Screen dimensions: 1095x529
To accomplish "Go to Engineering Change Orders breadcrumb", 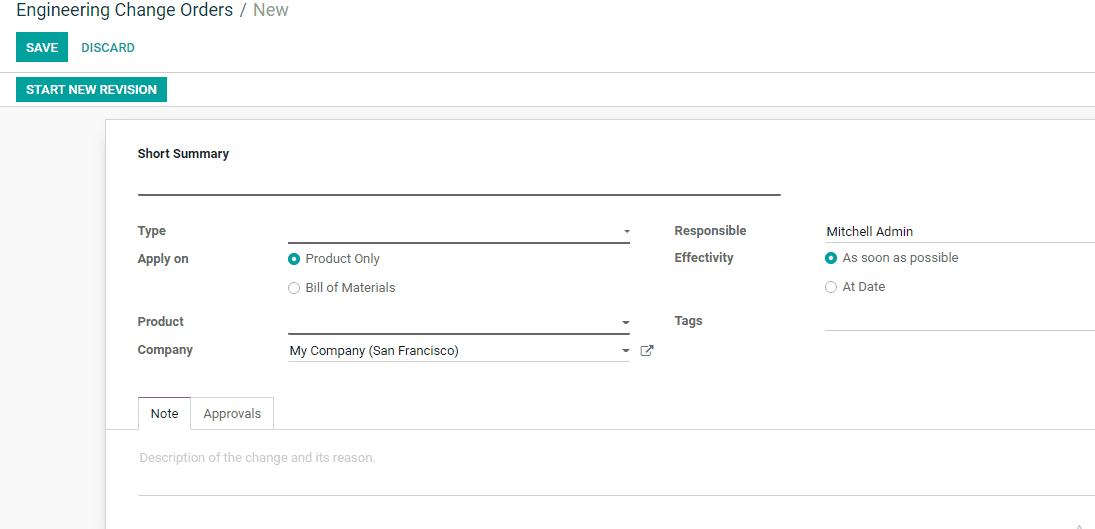I will (124, 10).
